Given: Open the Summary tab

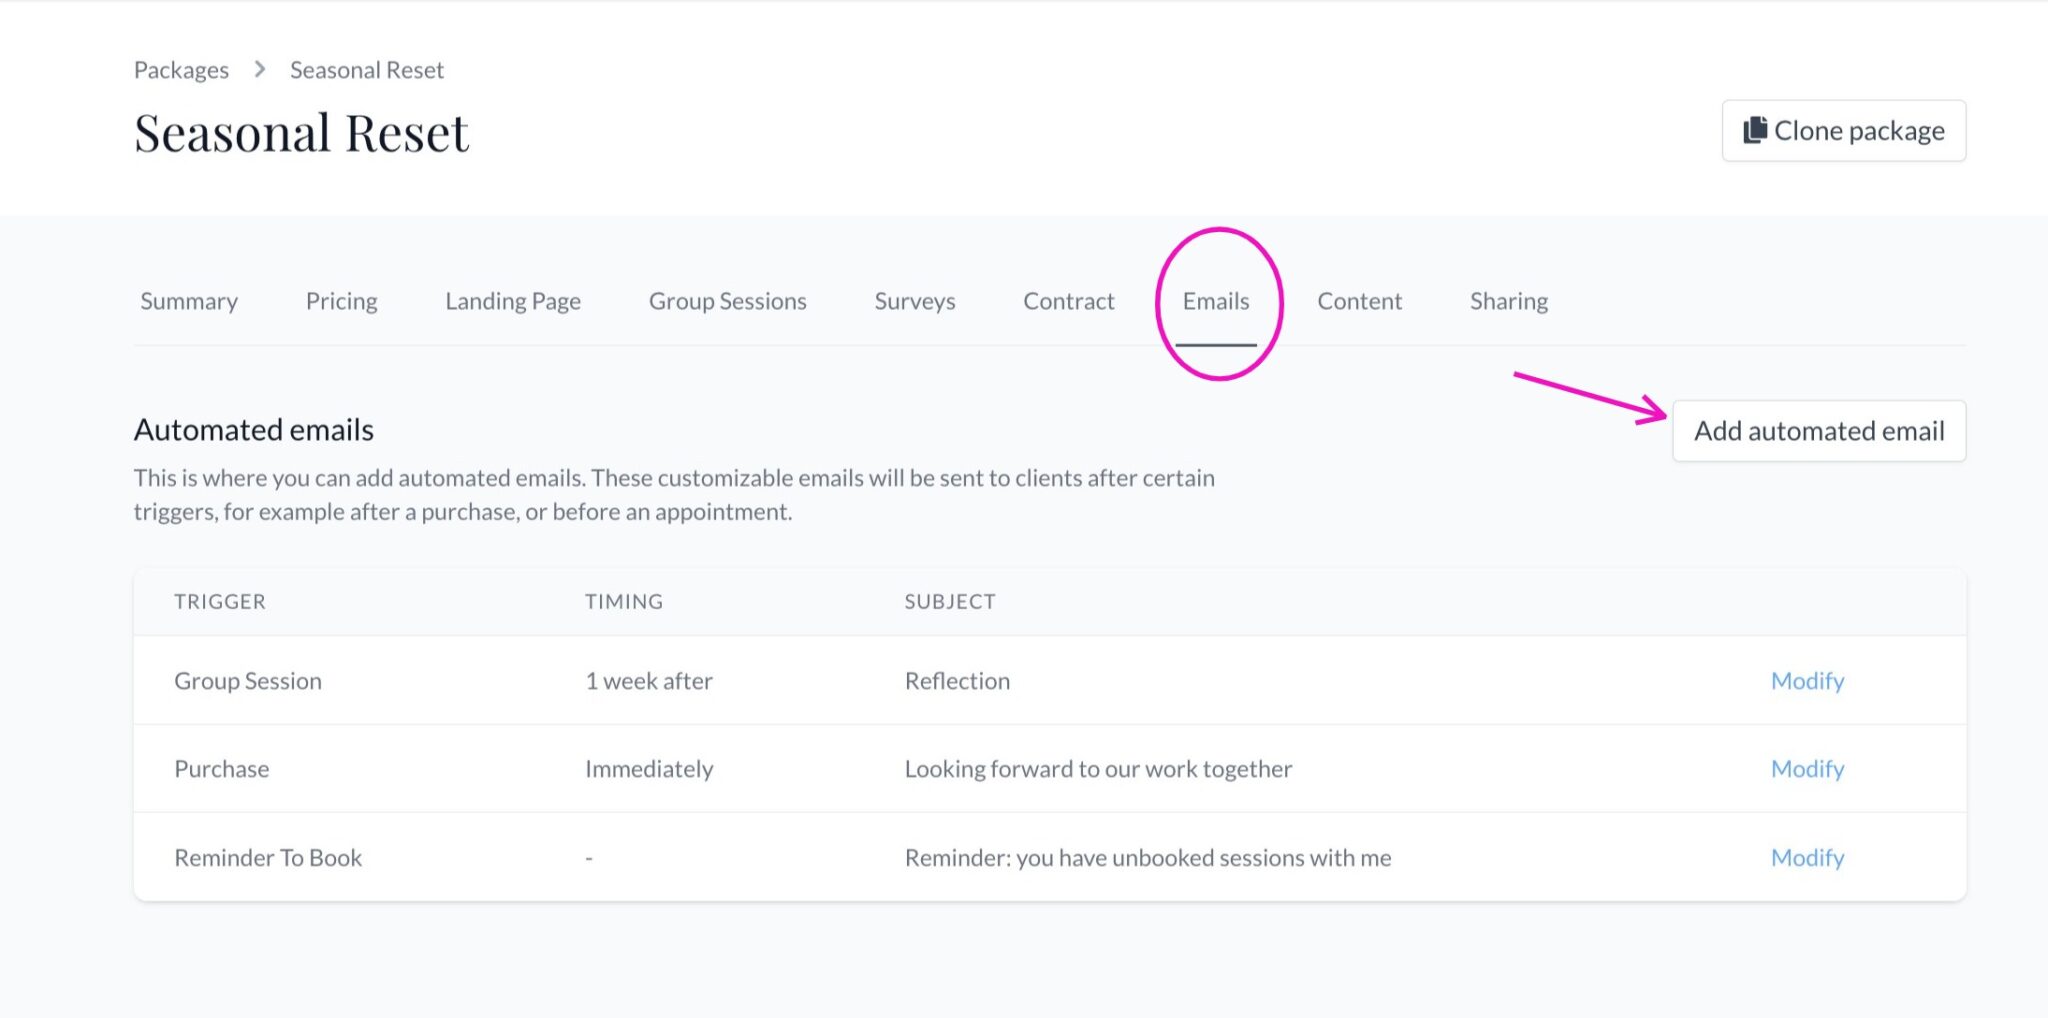Looking at the screenshot, I should pos(189,301).
